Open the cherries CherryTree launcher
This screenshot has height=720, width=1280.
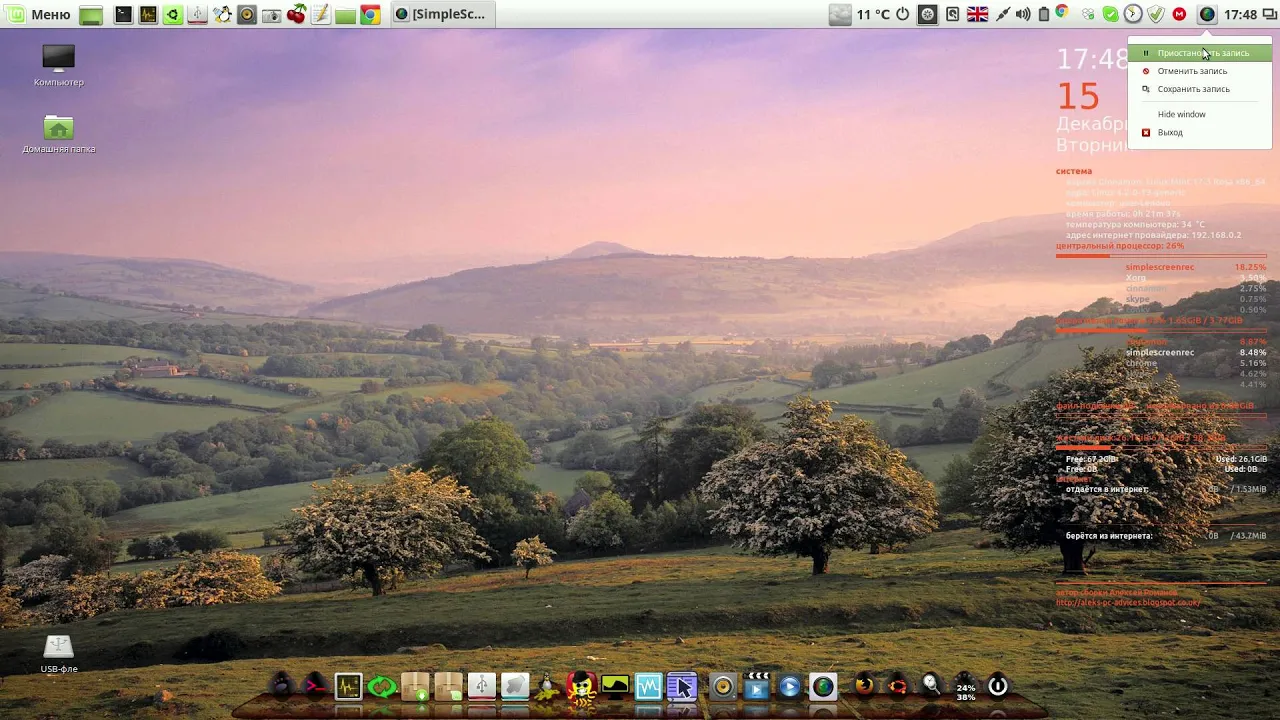click(296, 15)
